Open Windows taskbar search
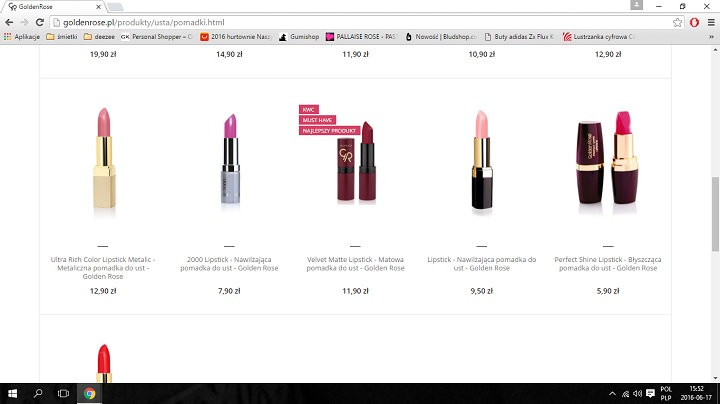This screenshot has height=404, width=720. (38, 393)
